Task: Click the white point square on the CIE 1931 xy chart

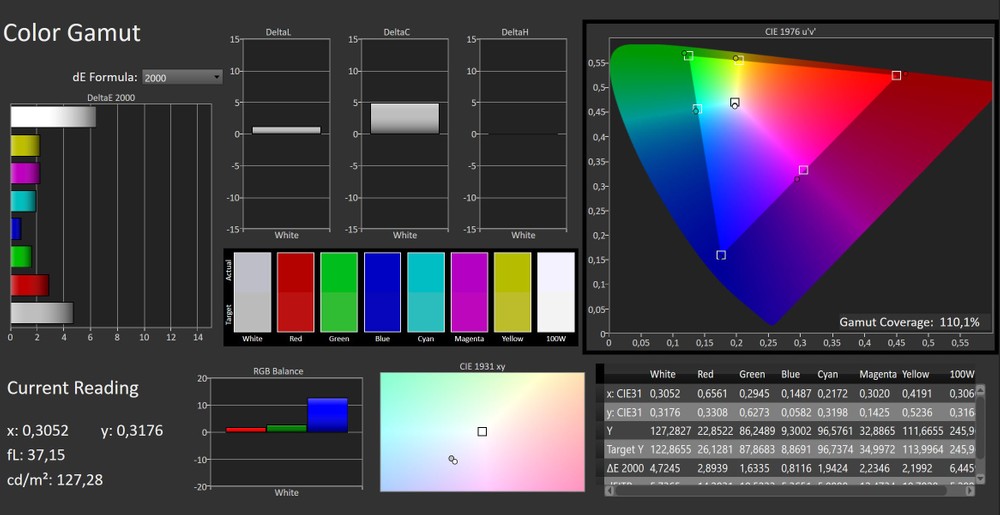Action: 482,432
